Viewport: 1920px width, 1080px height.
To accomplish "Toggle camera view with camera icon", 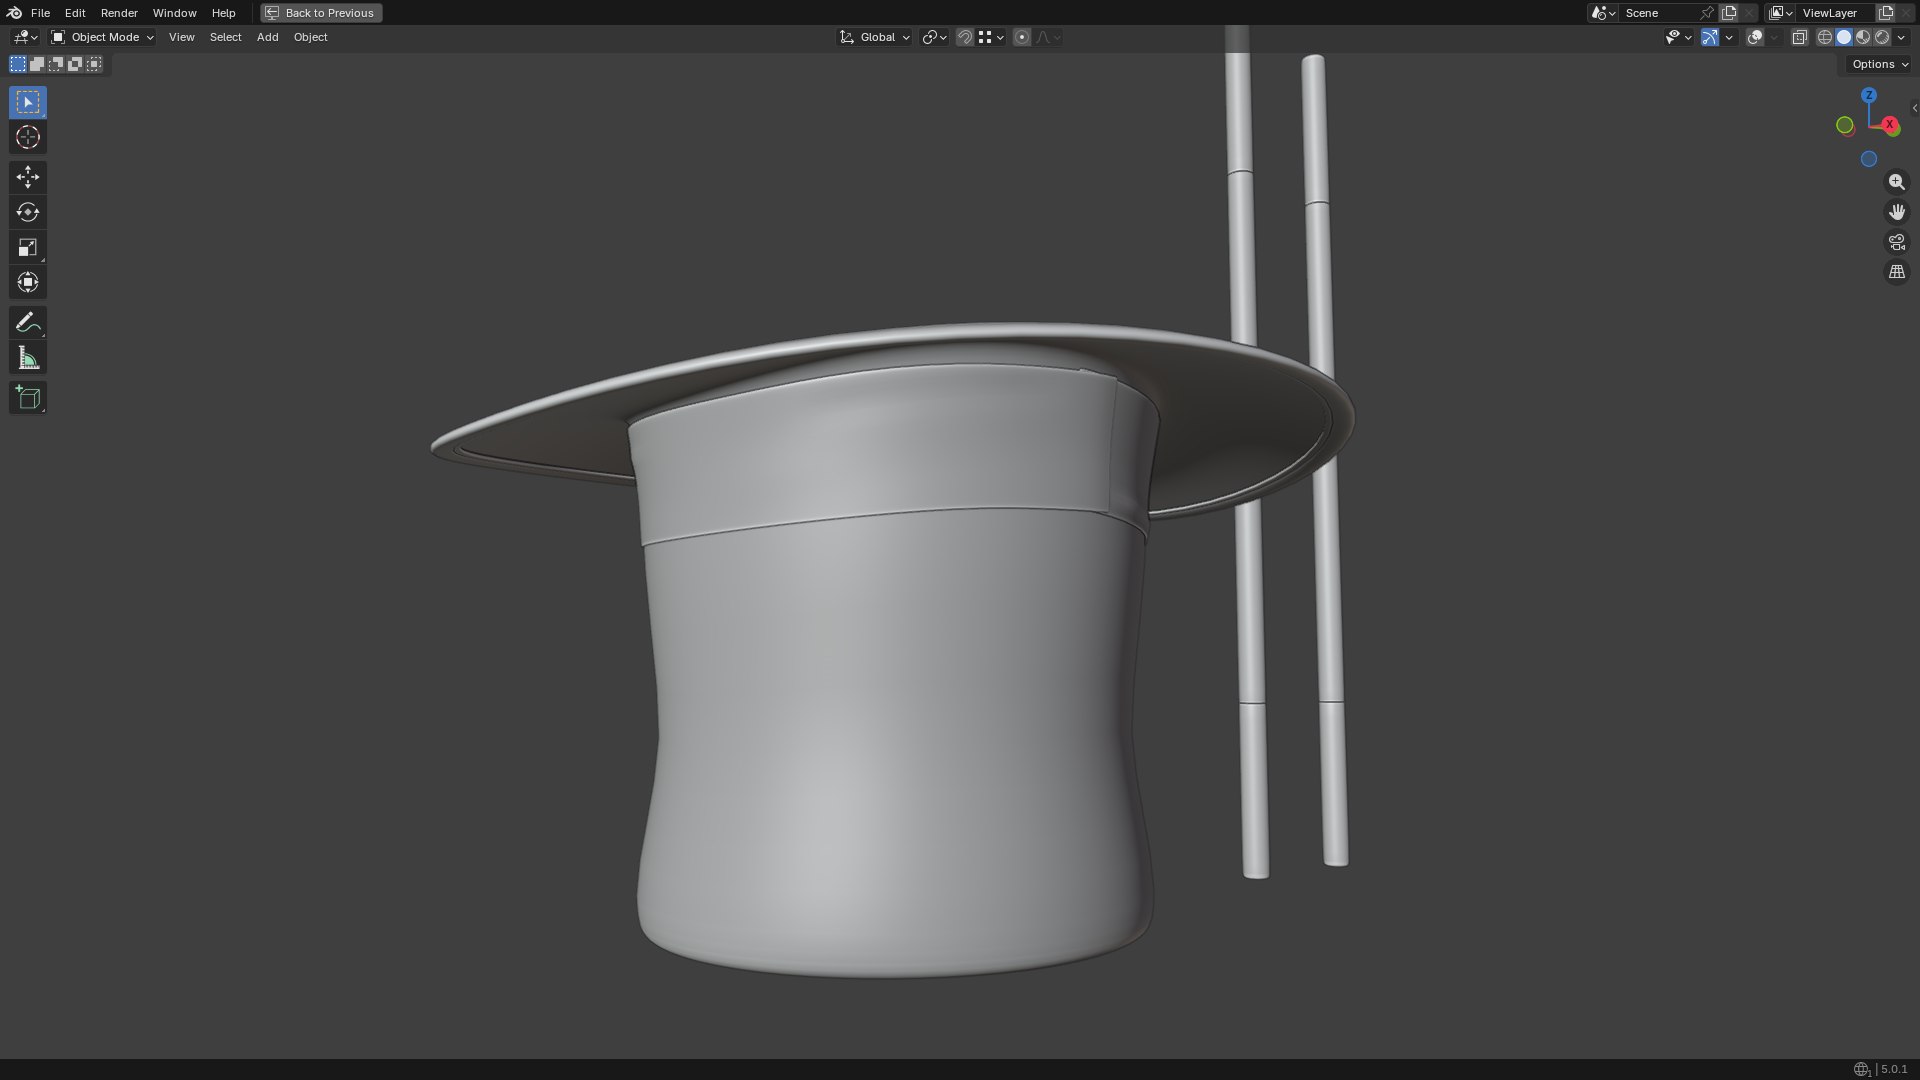I will [1896, 242].
